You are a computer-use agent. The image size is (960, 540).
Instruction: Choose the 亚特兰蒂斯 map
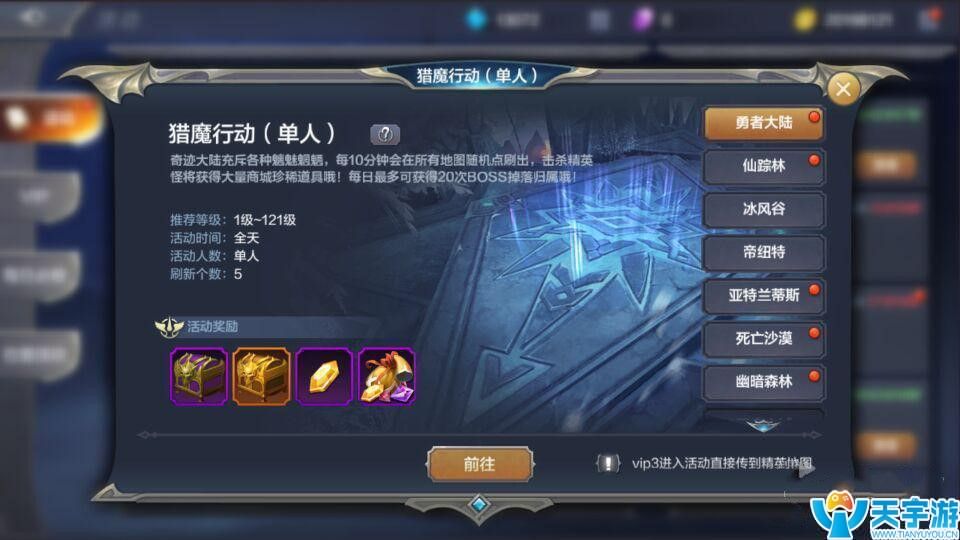pyautogui.click(x=763, y=296)
